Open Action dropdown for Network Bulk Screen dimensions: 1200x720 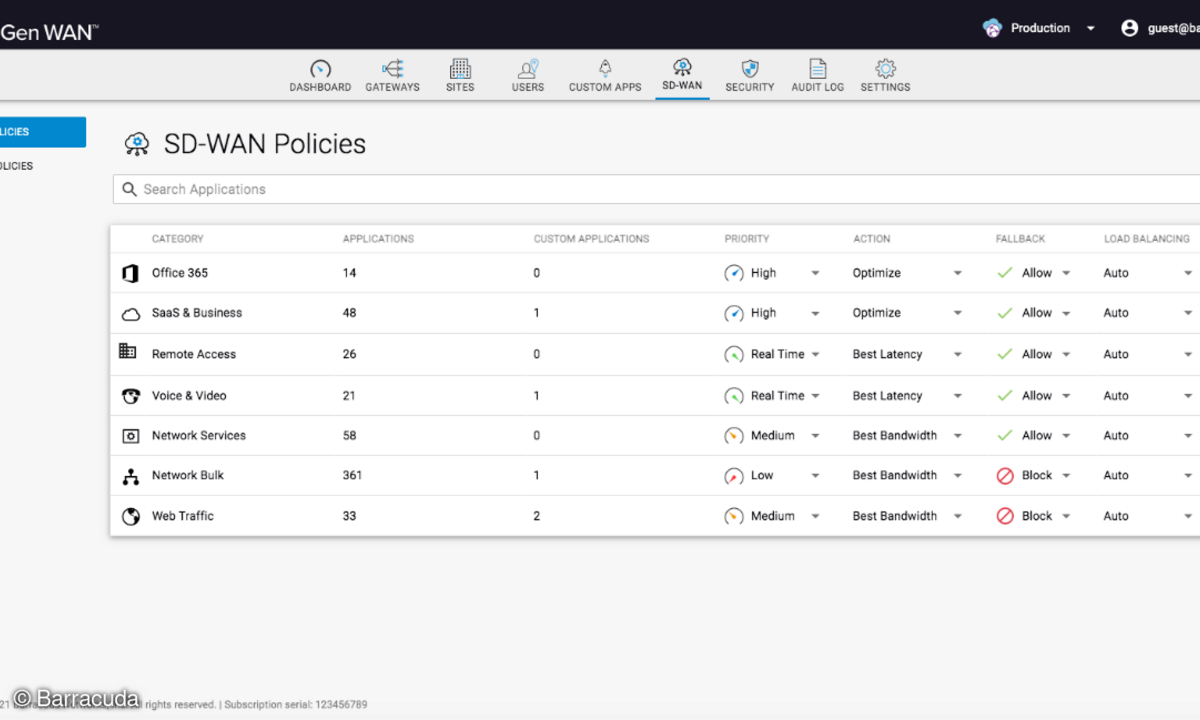coord(957,476)
